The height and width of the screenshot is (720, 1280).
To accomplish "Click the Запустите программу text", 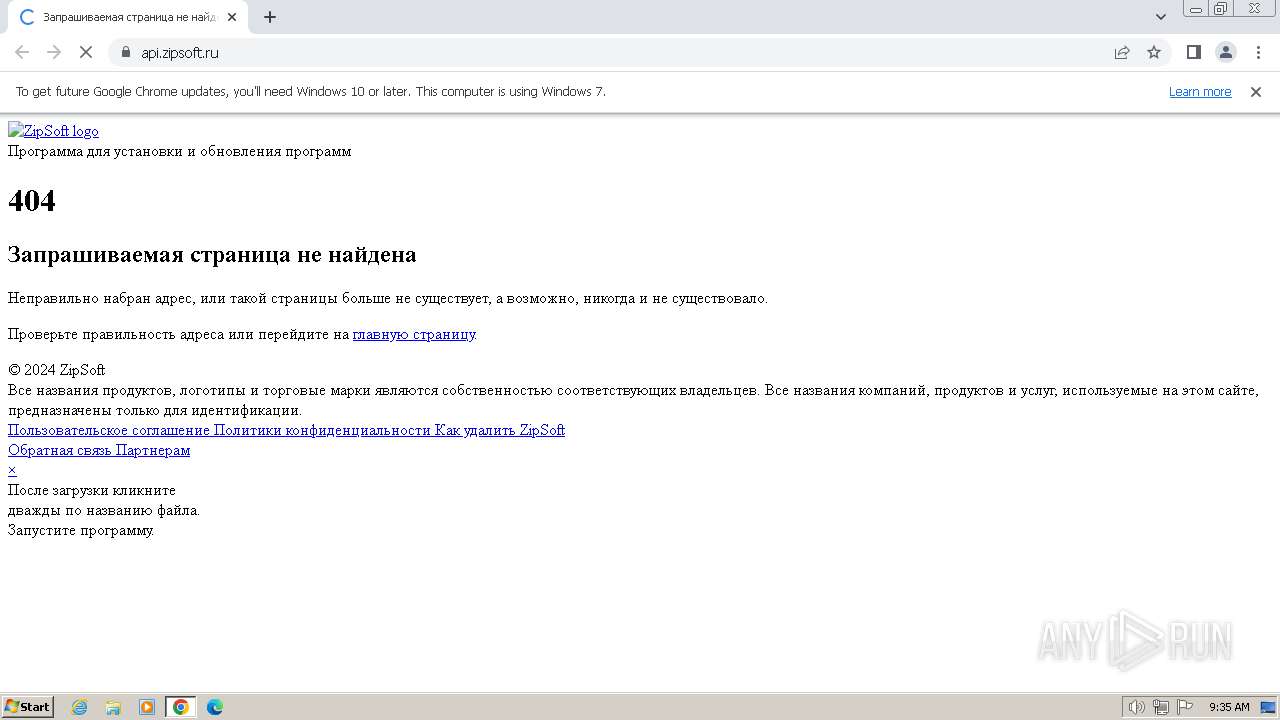I will [81, 530].
